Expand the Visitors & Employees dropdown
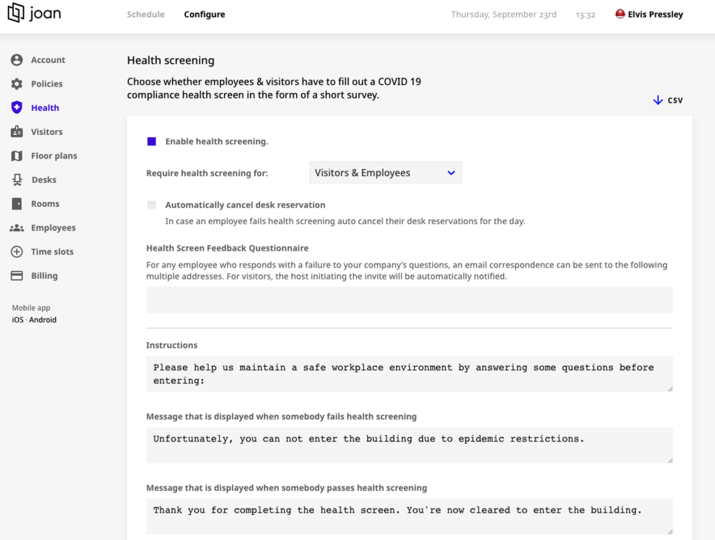Screen dimensions: 715x540 coord(385,173)
